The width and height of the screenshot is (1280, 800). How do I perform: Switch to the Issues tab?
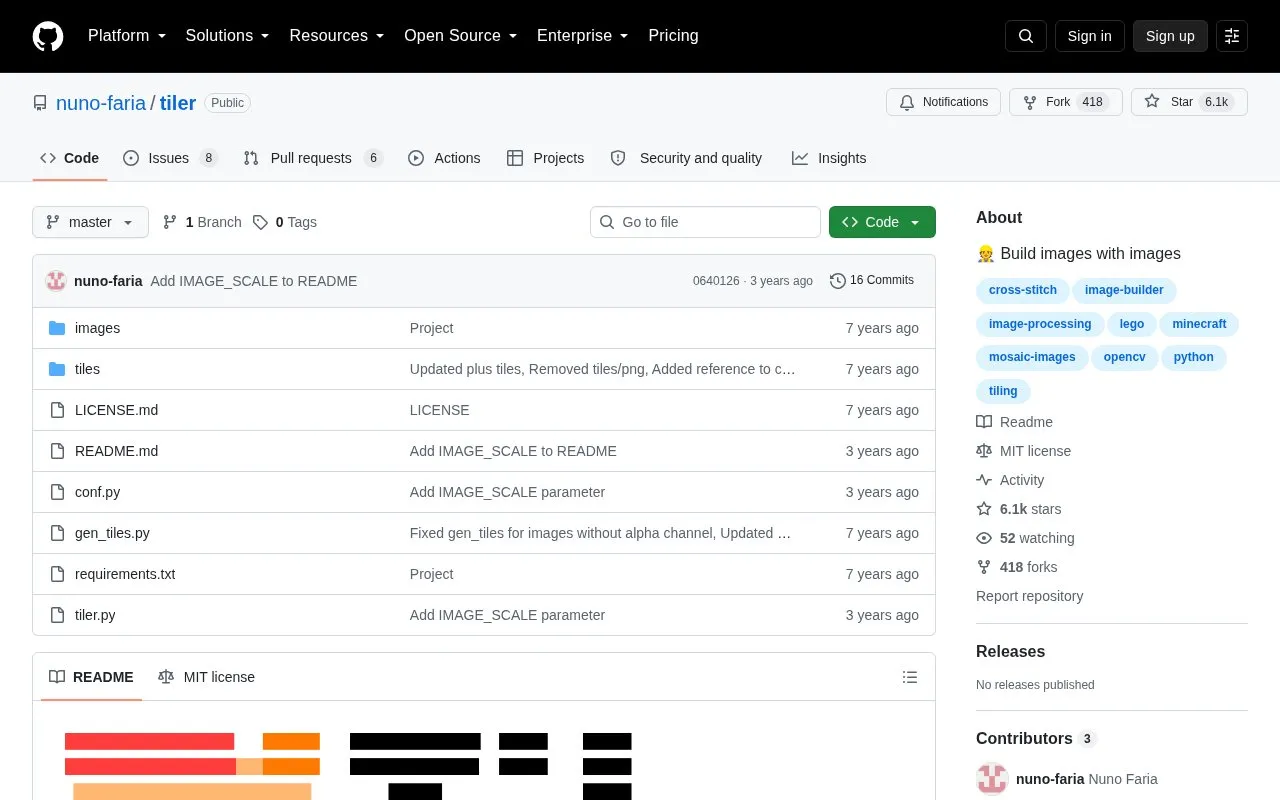170,158
